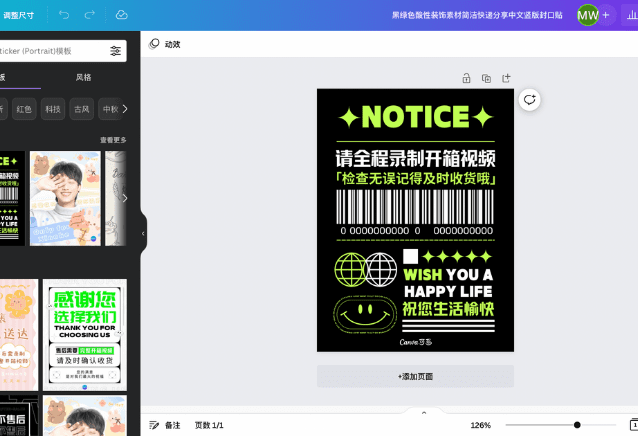This screenshot has height=436, width=638.
Task: Open the page grid view icon
Action: (634, 425)
